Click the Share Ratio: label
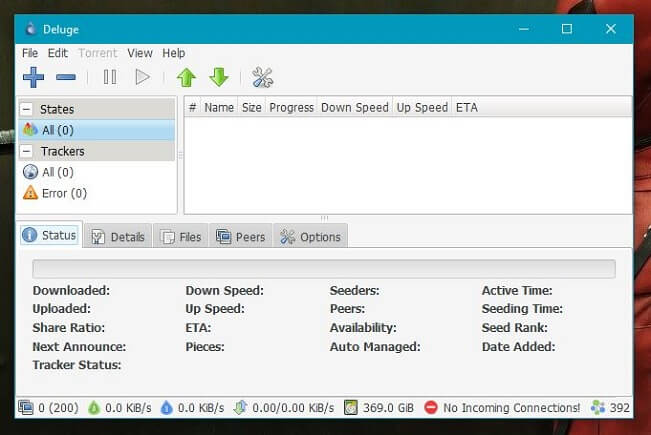Viewport: 651px width, 435px height. pyautogui.click(x=69, y=328)
